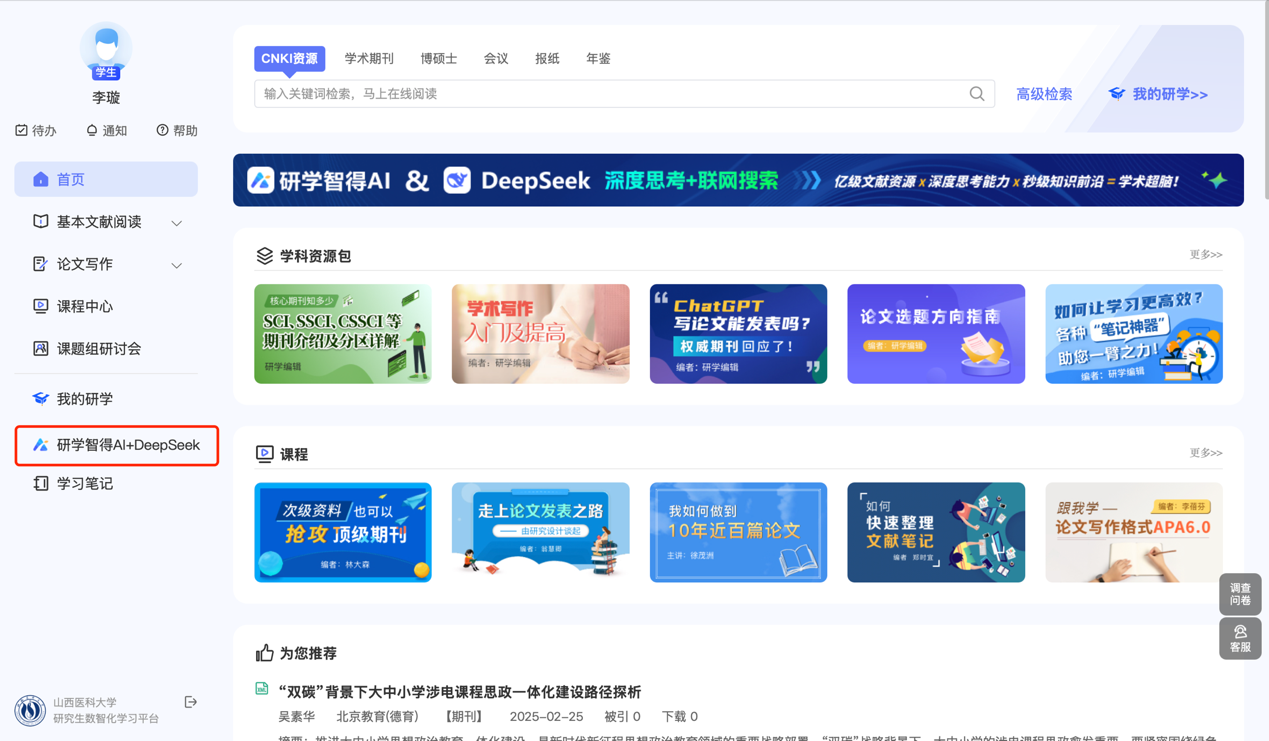1269x741 pixels.
Task: Open 通知 notifications bell
Action: click(92, 131)
